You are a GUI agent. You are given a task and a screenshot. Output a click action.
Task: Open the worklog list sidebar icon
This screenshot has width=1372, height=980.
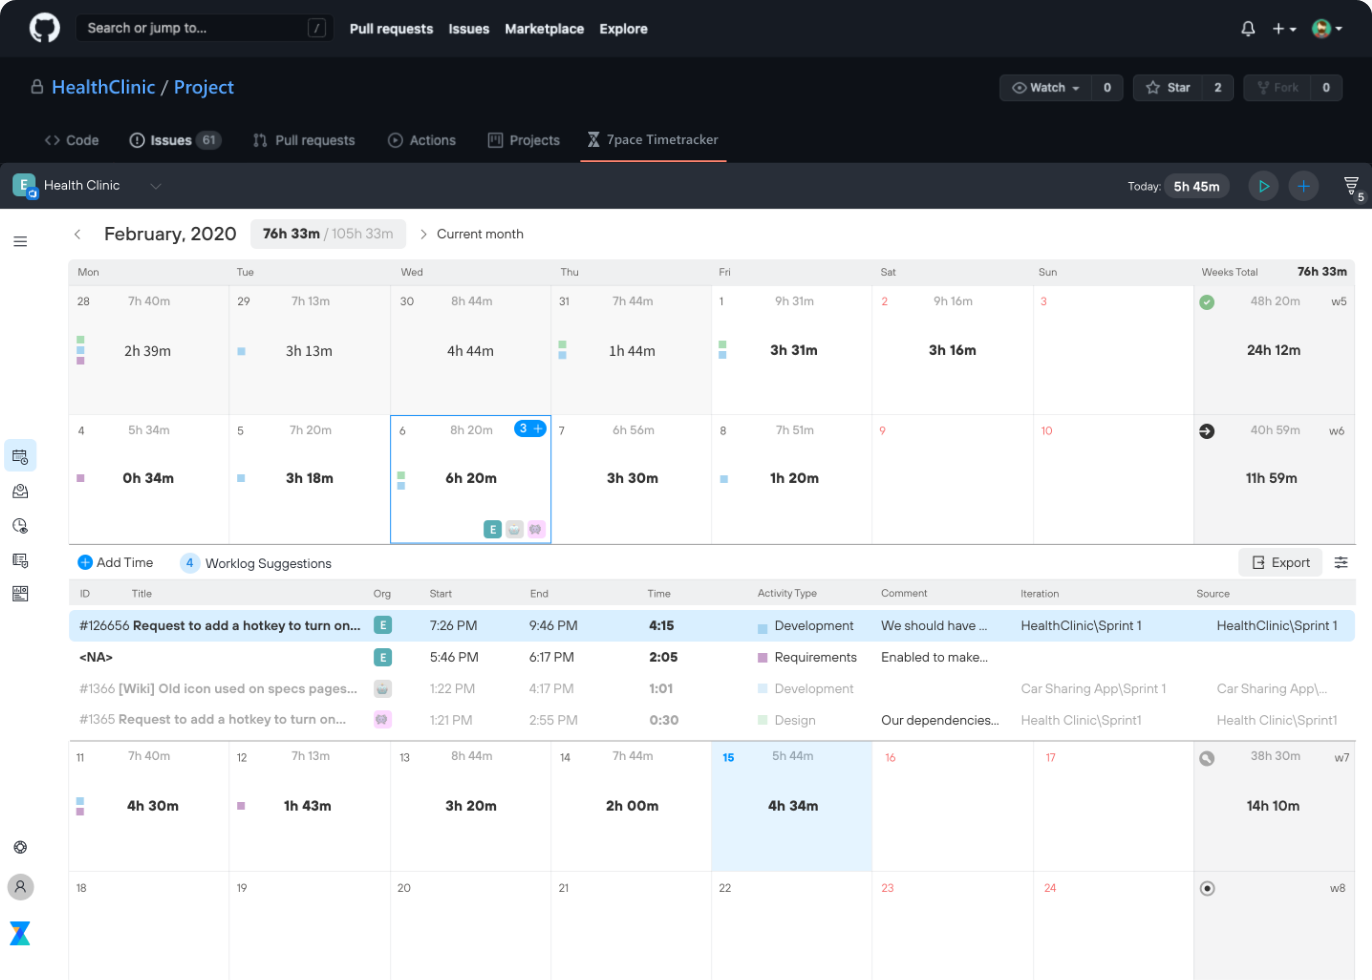point(20,560)
